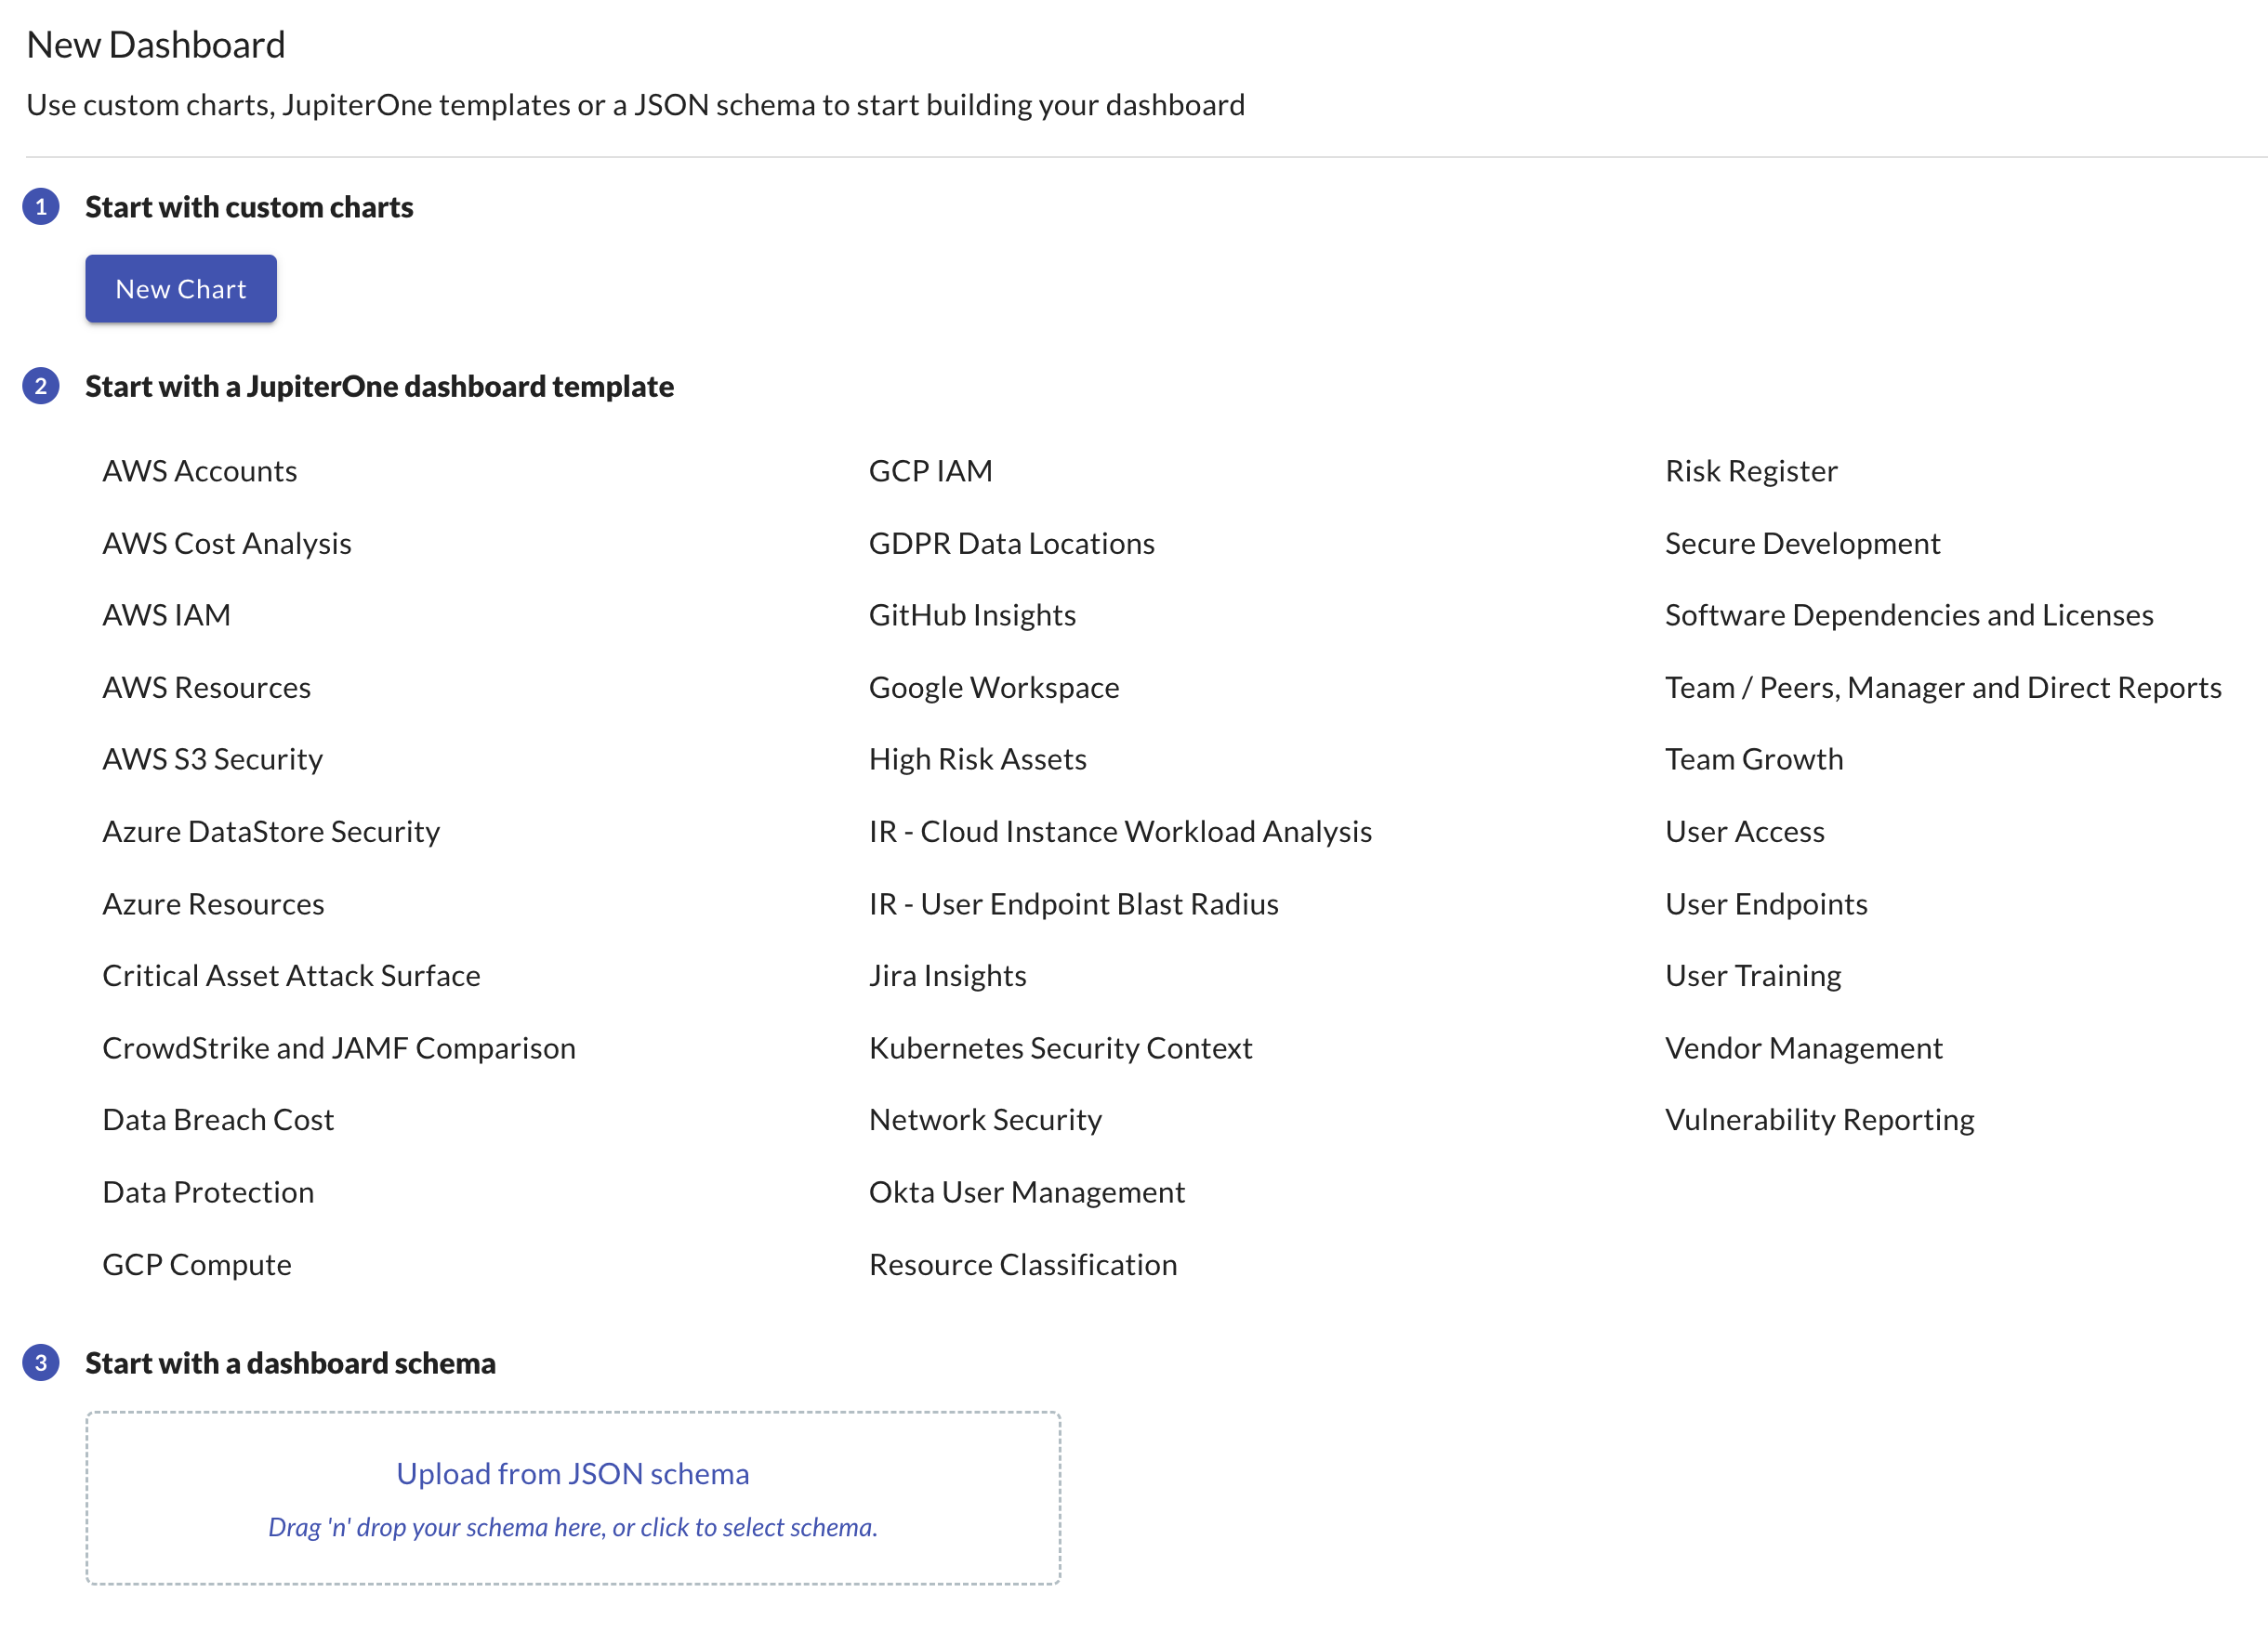Viewport: 2268px width, 1645px height.
Task: Click the step 2 number badge
Action: pyautogui.click(x=41, y=387)
